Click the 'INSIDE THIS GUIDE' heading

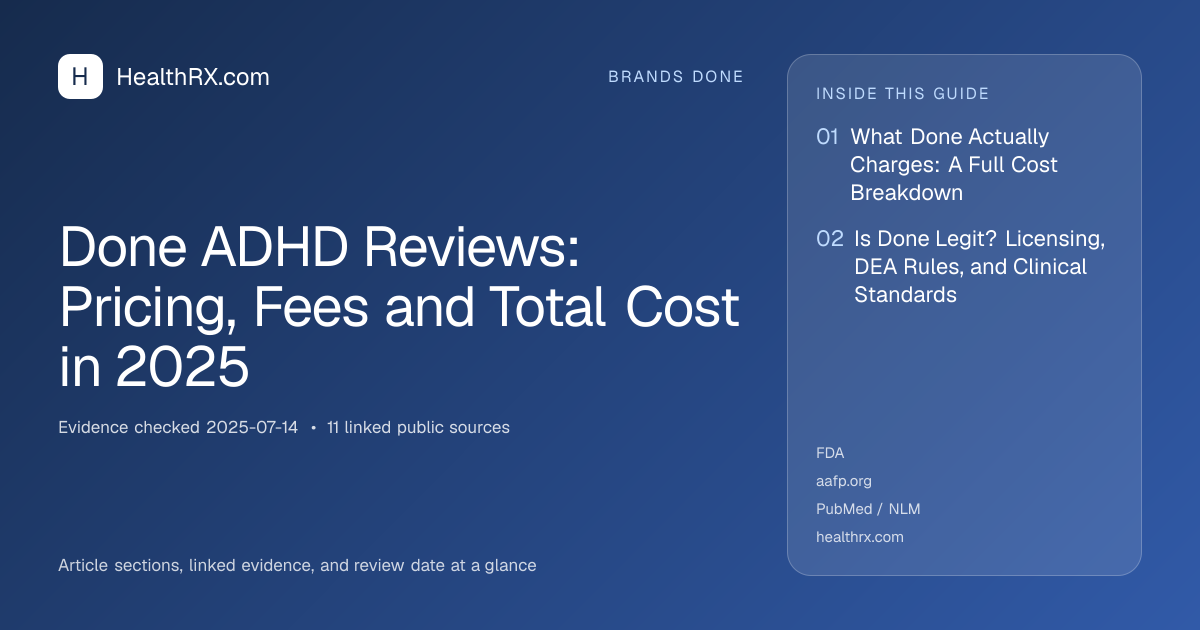click(x=903, y=94)
